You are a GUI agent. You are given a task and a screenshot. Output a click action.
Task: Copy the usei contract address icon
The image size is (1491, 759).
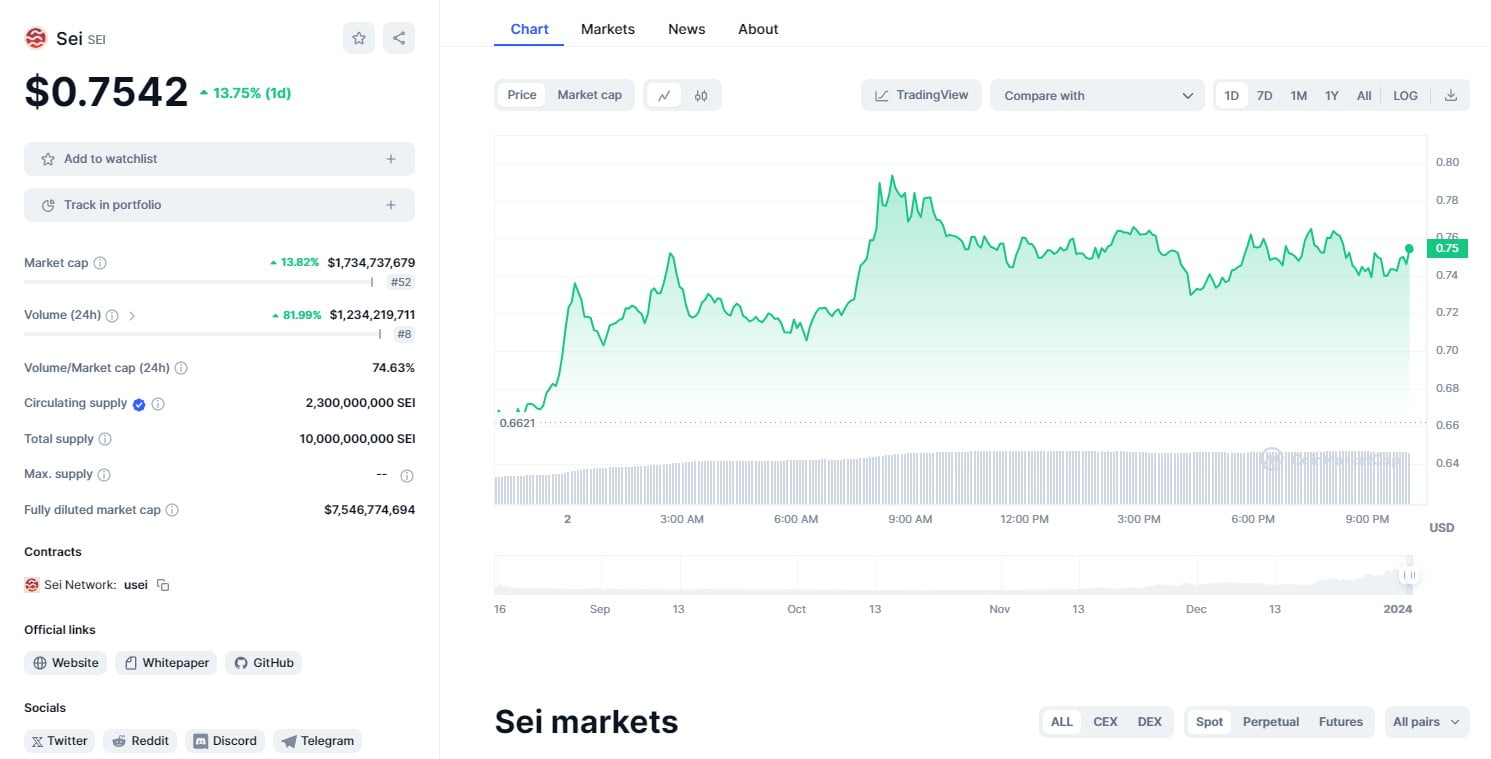tap(163, 585)
